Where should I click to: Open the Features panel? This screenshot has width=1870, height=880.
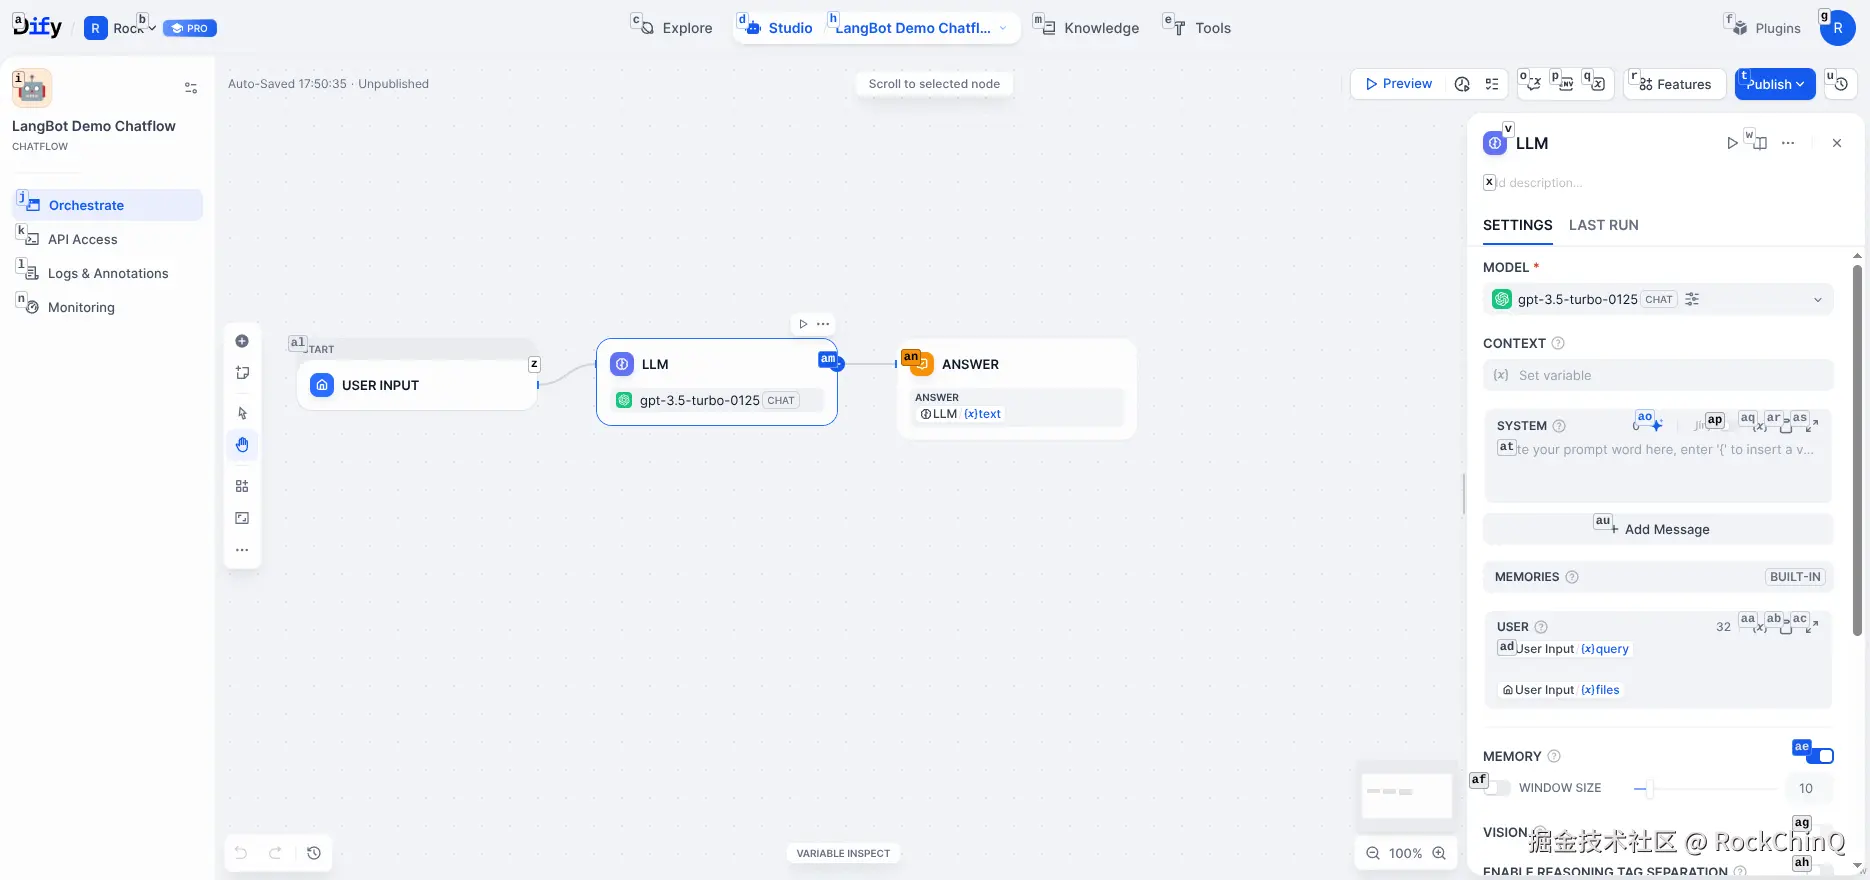(x=1675, y=84)
